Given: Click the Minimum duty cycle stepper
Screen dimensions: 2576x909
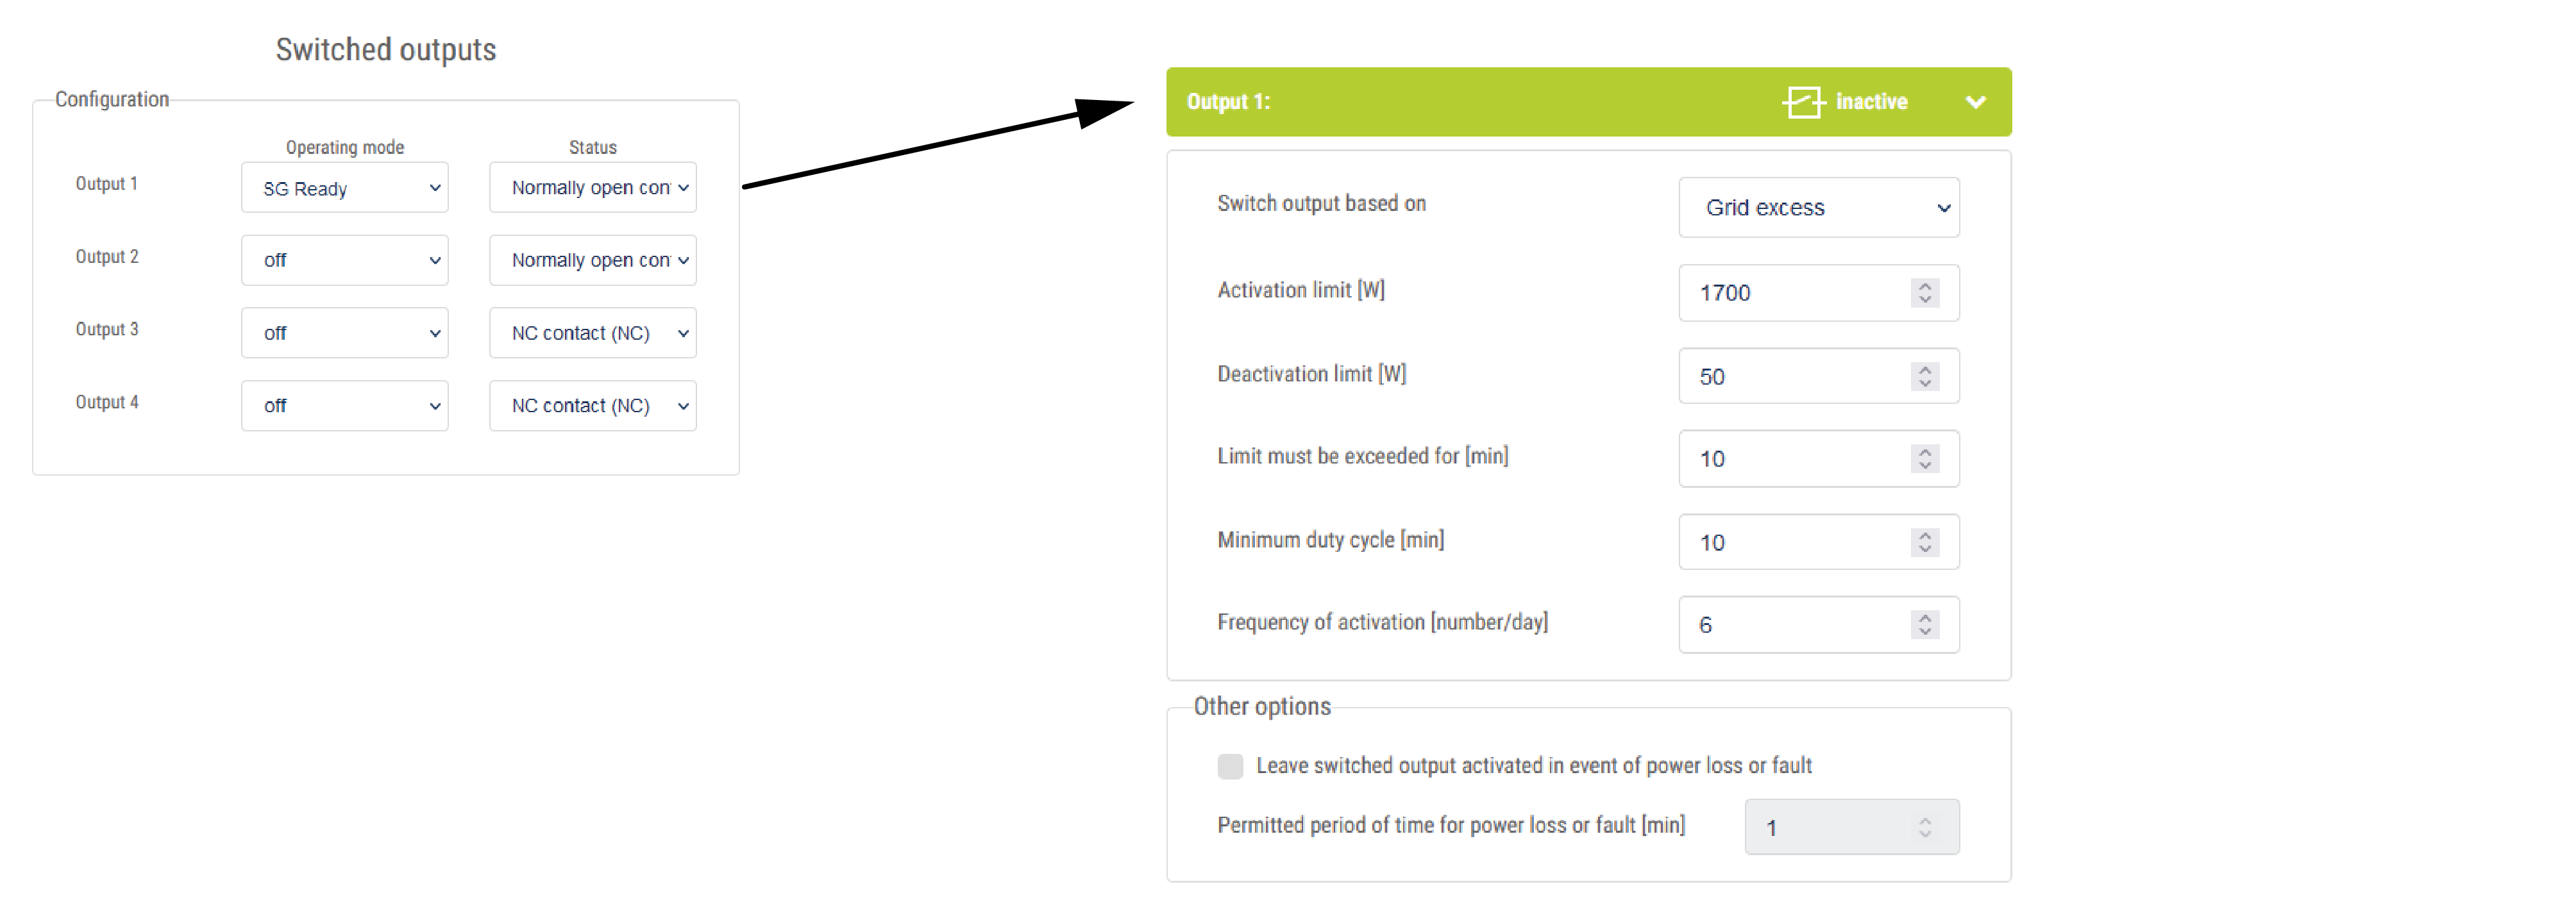Looking at the screenshot, I should (1925, 542).
